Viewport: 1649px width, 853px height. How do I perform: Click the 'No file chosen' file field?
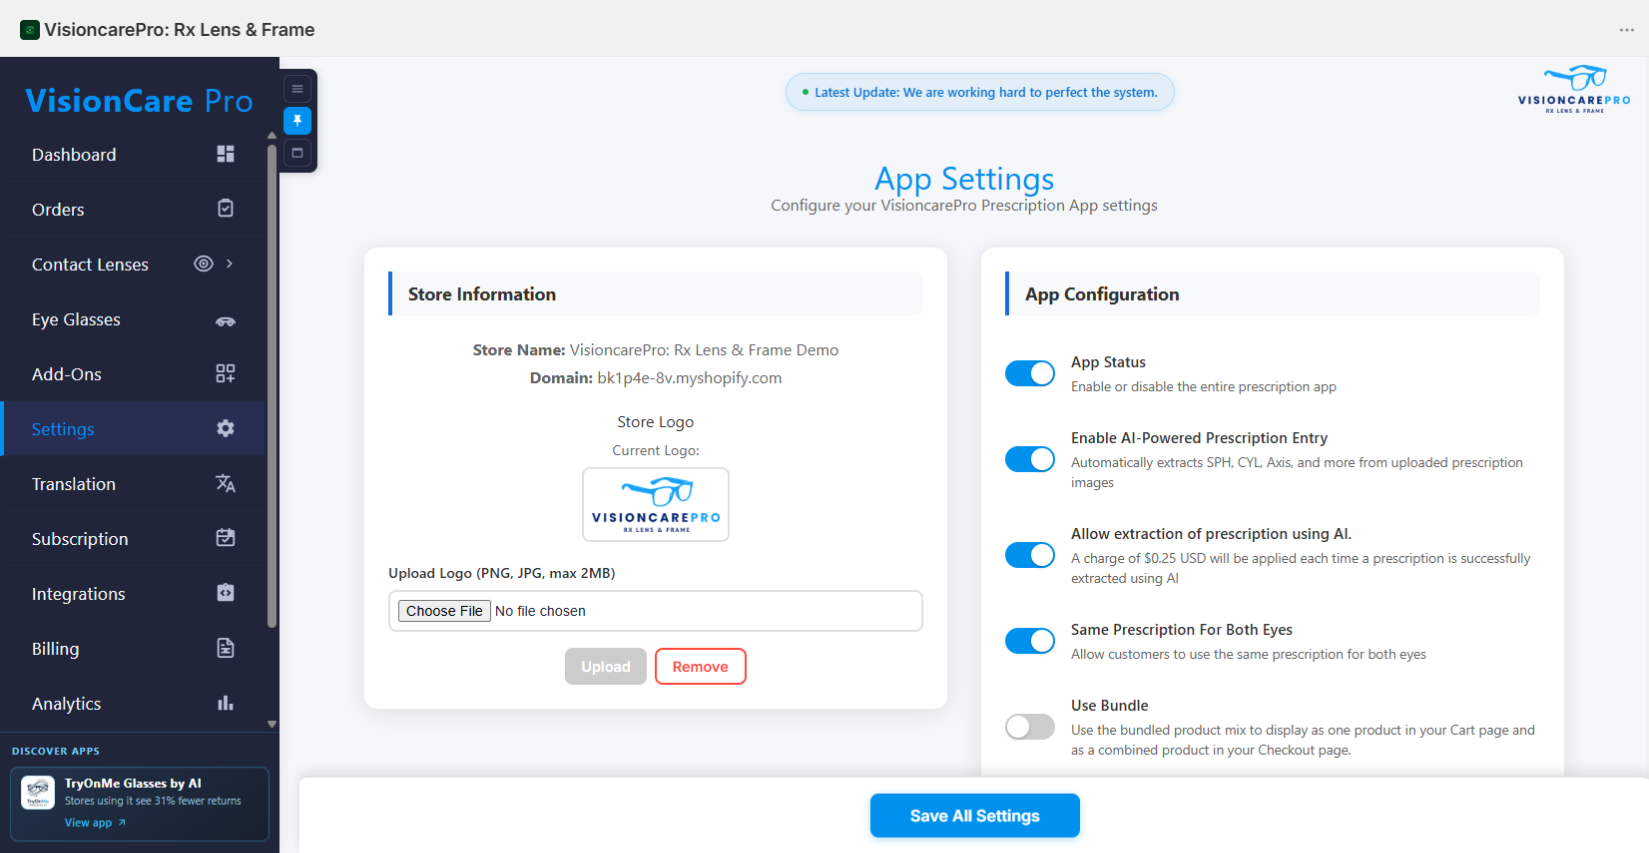tap(656, 611)
